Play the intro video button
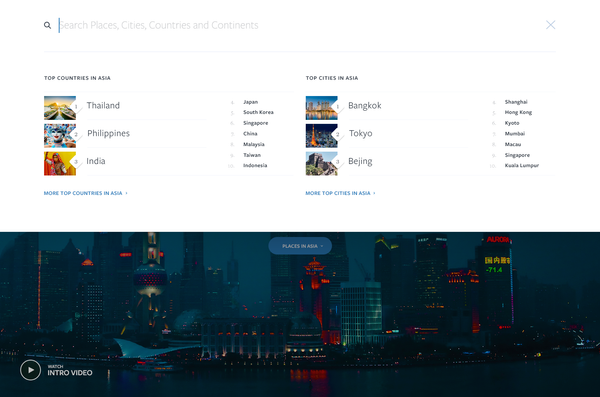The image size is (600, 397). (x=31, y=370)
